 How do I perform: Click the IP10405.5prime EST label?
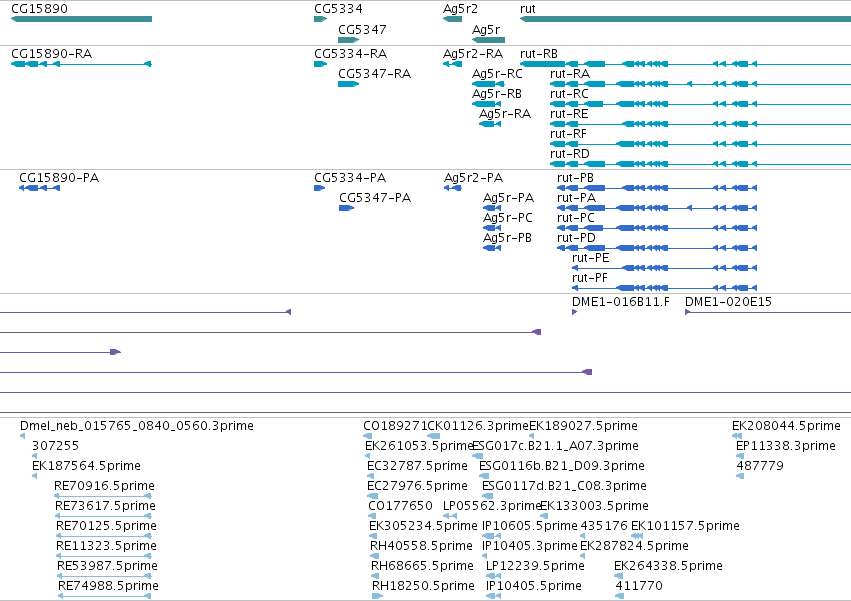(534, 586)
